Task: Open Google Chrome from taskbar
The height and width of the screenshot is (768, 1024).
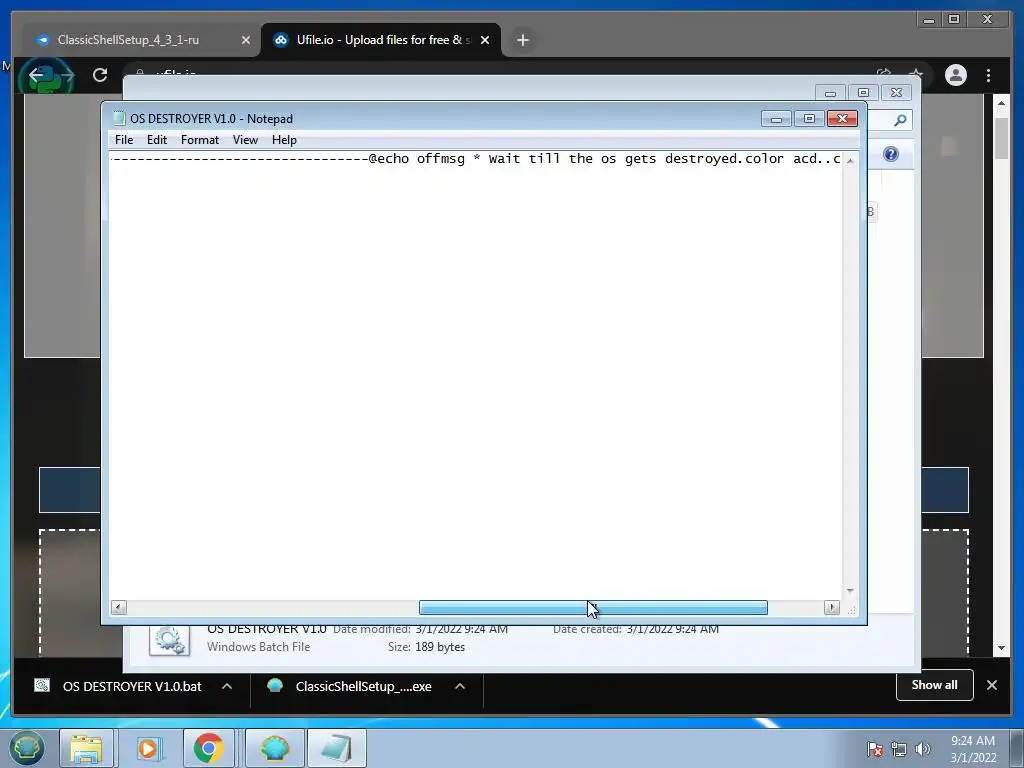Action: pos(208,748)
